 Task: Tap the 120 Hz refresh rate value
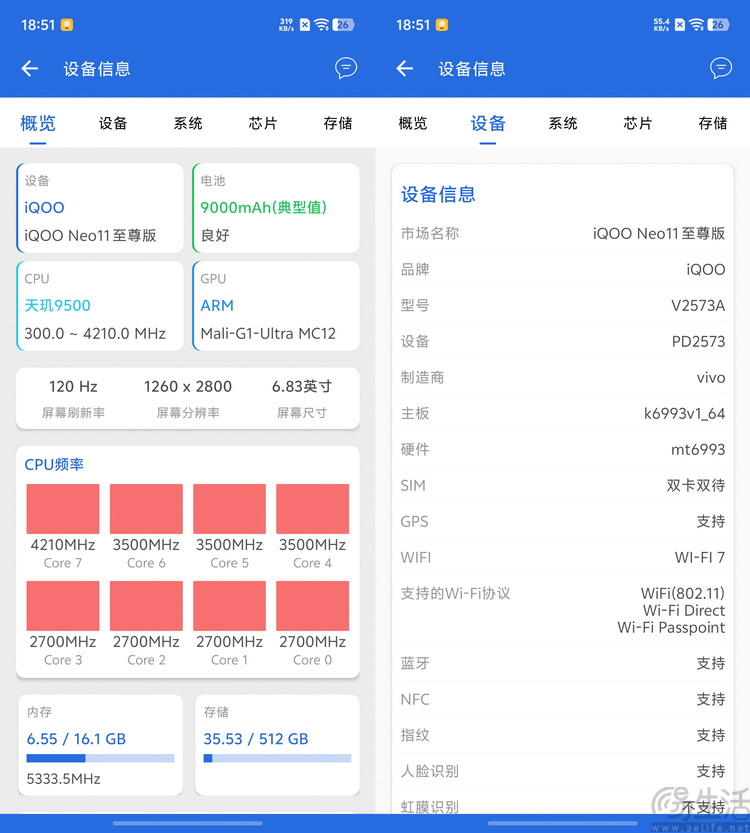pyautogui.click(x=73, y=386)
